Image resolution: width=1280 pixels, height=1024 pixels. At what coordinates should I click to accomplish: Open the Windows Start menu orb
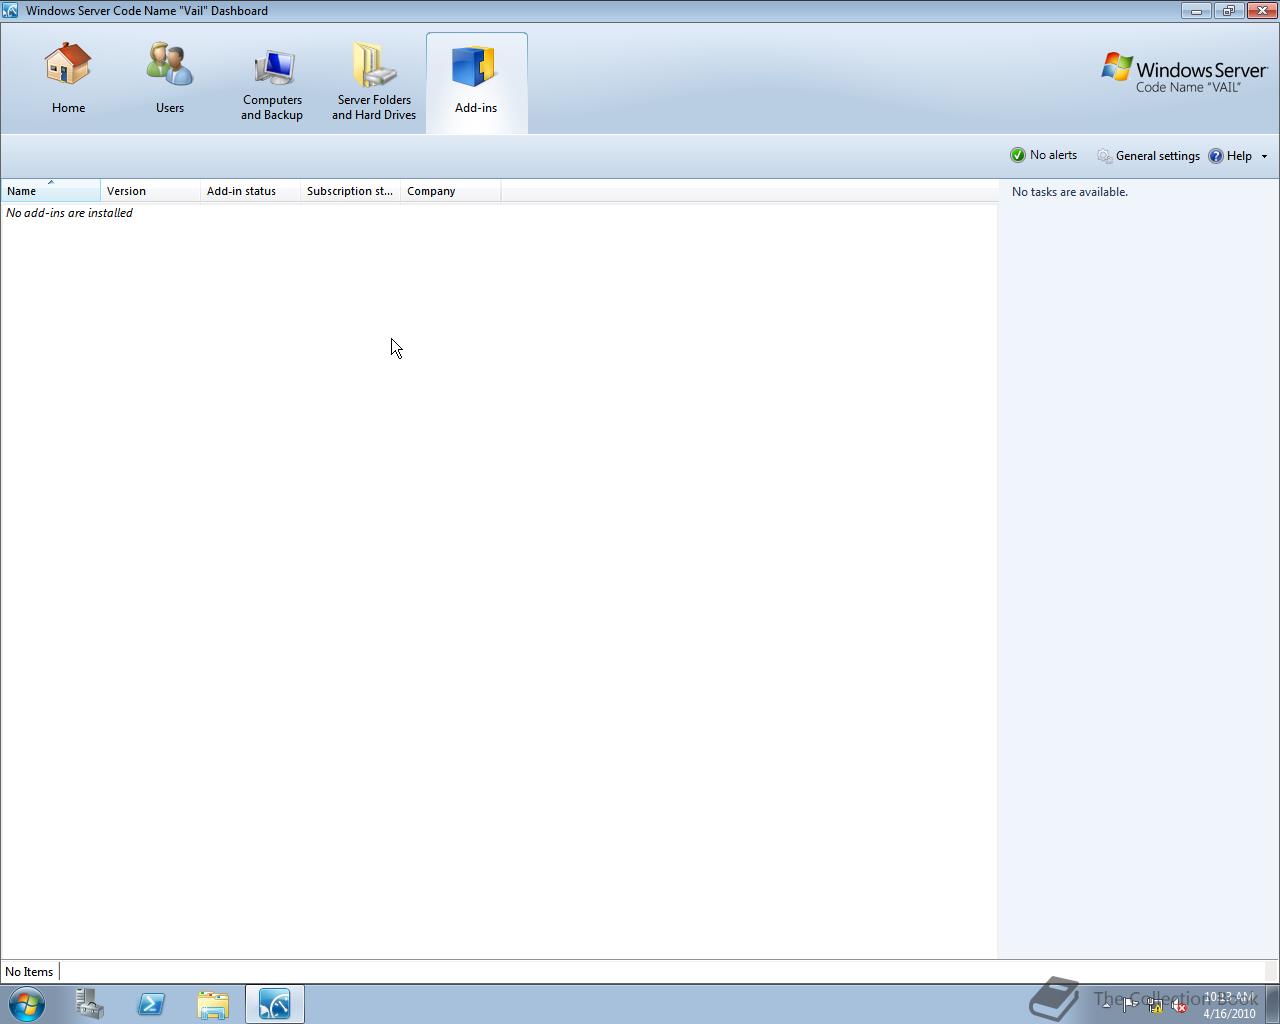27,1004
